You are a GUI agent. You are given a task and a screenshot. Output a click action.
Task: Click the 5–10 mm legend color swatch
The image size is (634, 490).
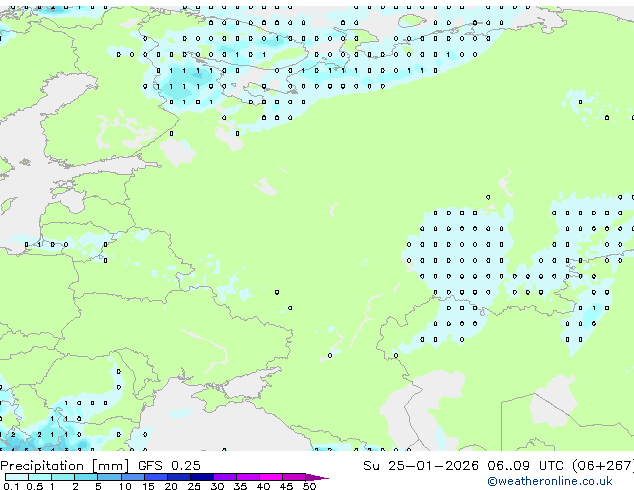[x=109, y=477]
